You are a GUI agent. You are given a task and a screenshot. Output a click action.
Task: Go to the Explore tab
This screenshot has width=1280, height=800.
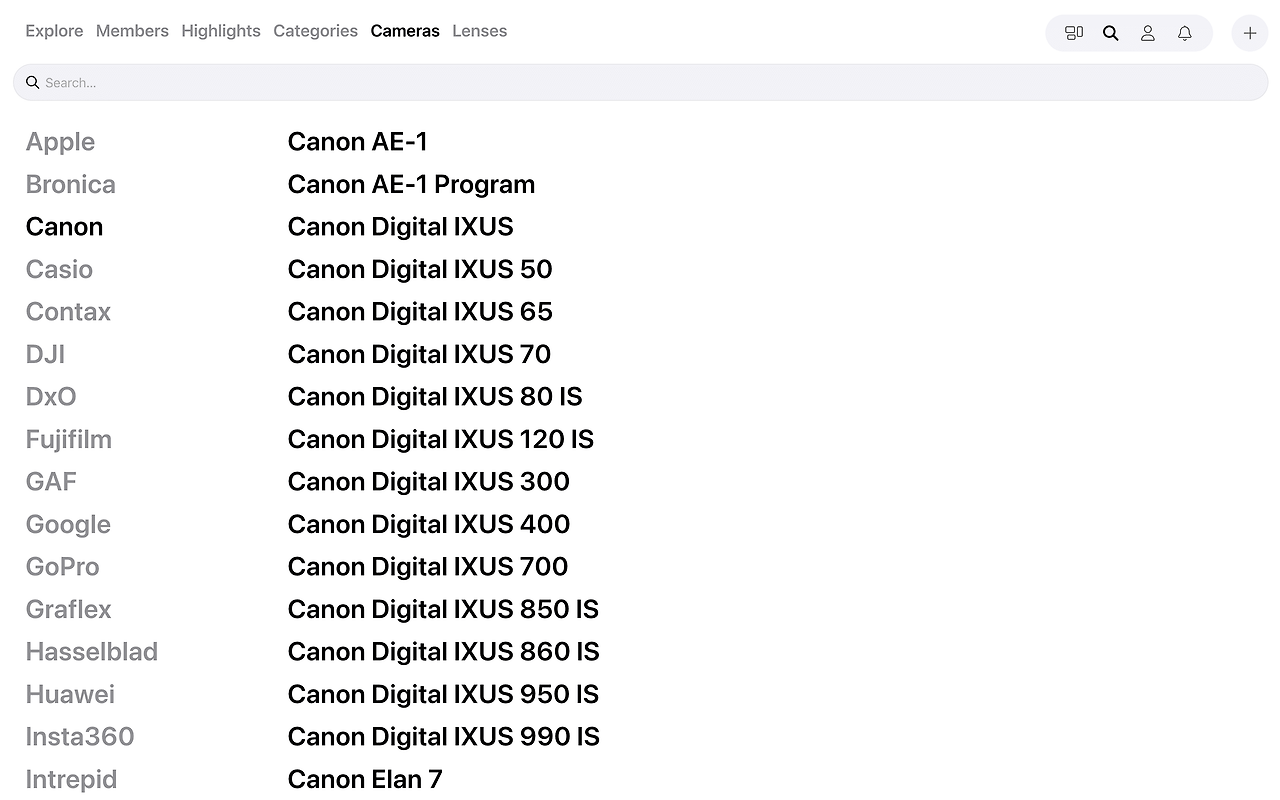[x=54, y=31]
